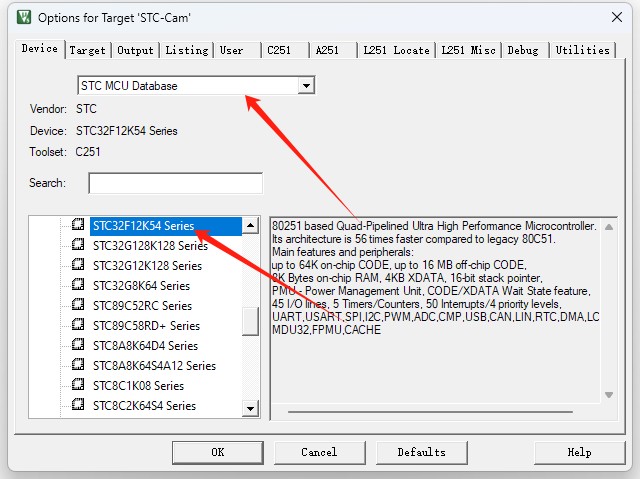The image size is (640, 479).
Task: Open the Debug tab
Action: pos(525,50)
